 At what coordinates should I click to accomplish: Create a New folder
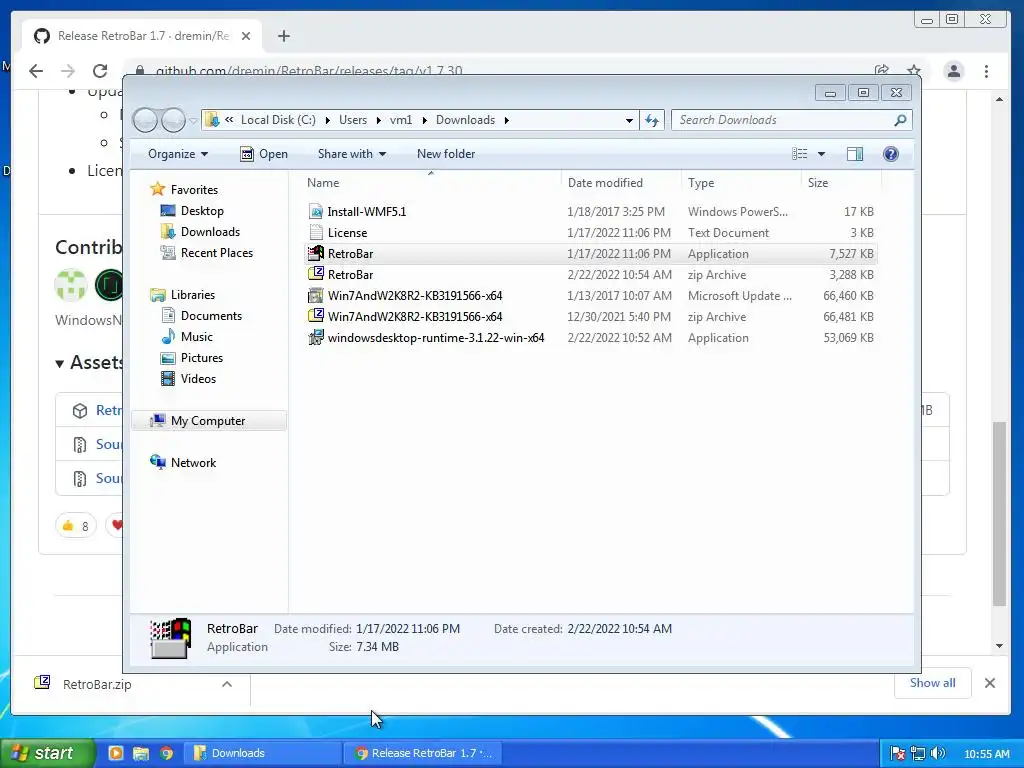(x=446, y=154)
